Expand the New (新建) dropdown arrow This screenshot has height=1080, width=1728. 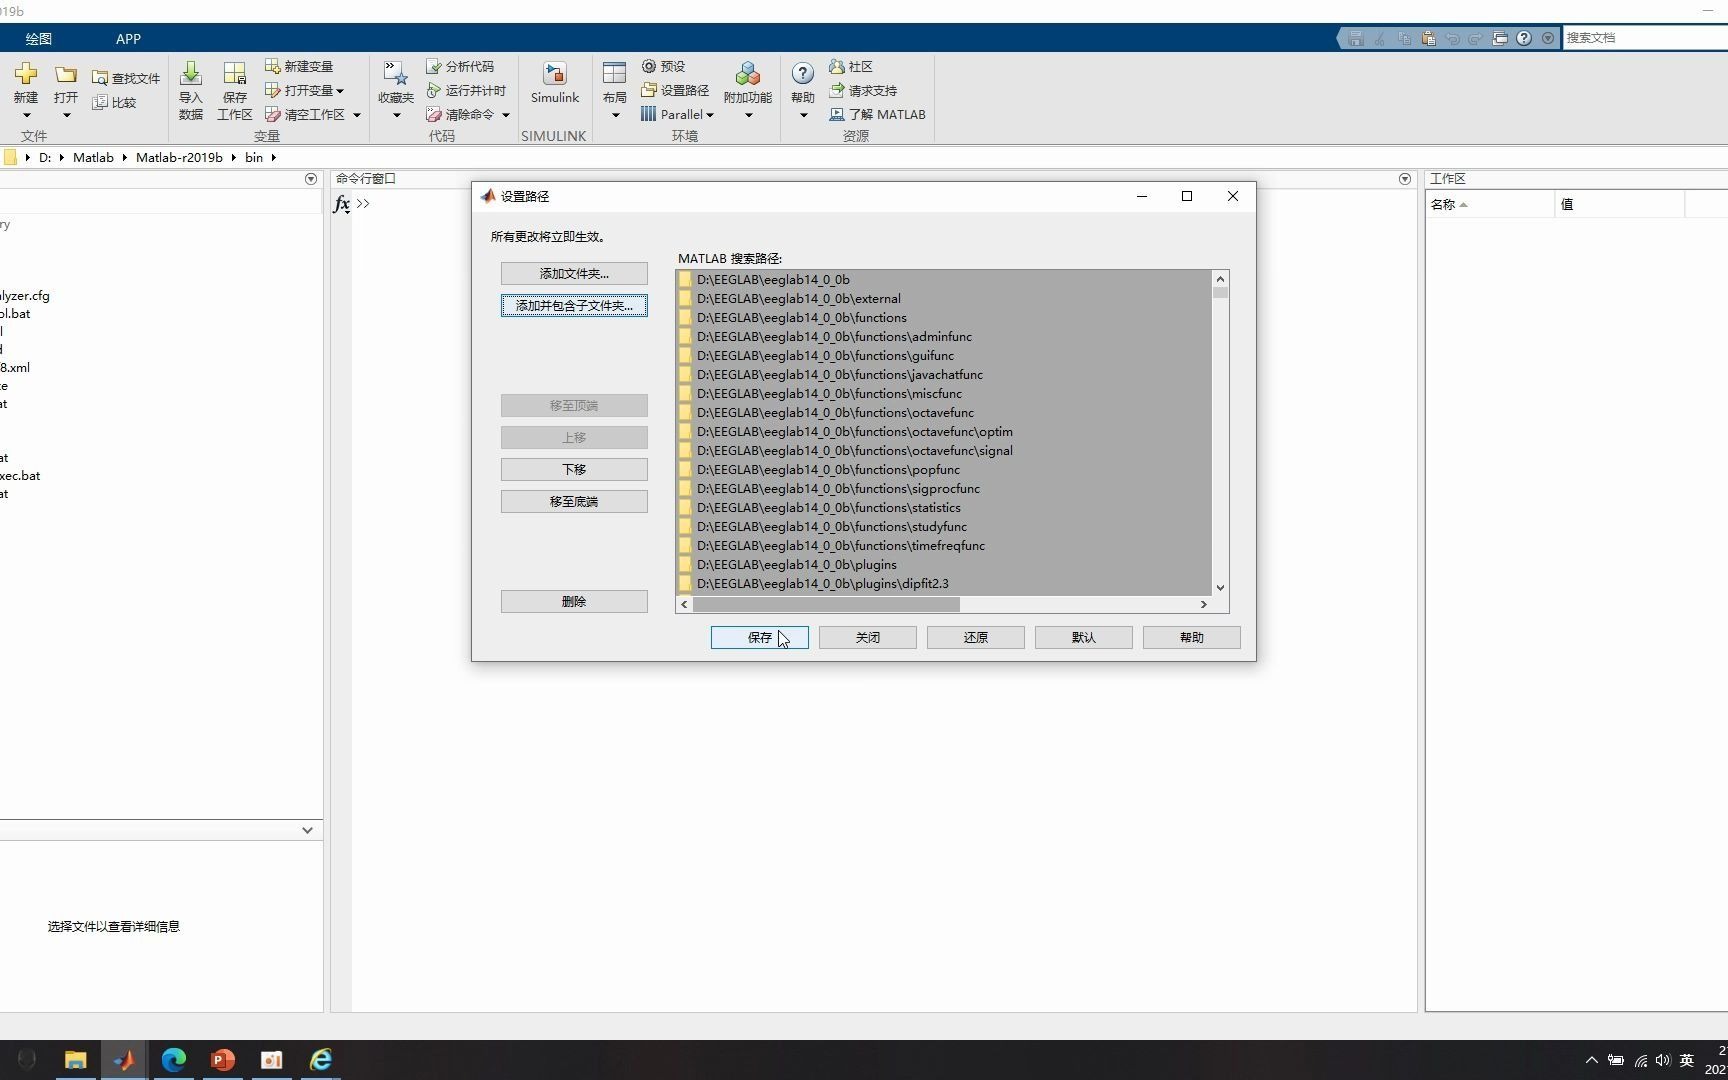(x=26, y=115)
